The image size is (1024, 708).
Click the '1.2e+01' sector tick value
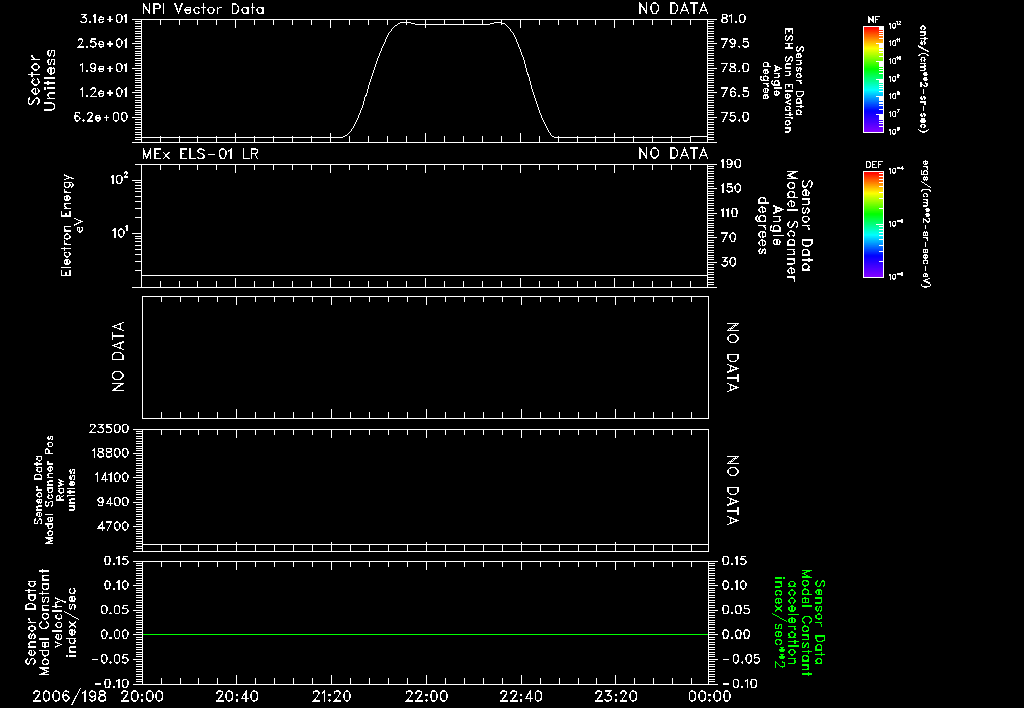[103, 93]
